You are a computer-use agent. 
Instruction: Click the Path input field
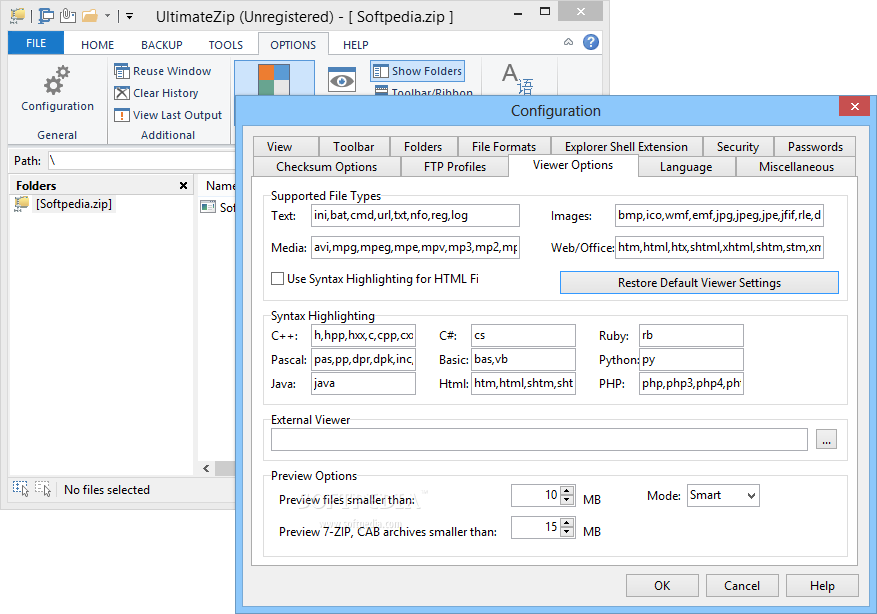pyautogui.click(x=141, y=161)
